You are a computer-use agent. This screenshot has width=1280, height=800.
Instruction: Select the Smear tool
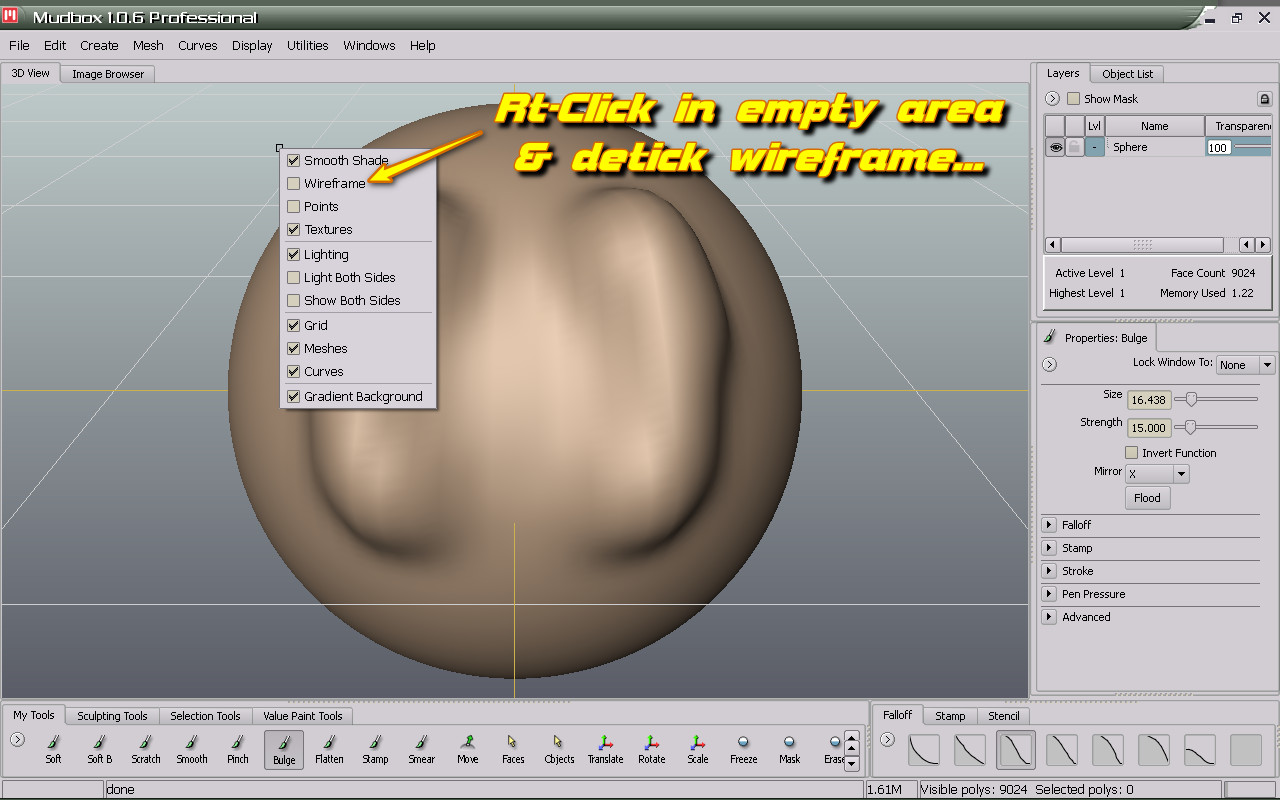click(x=422, y=749)
